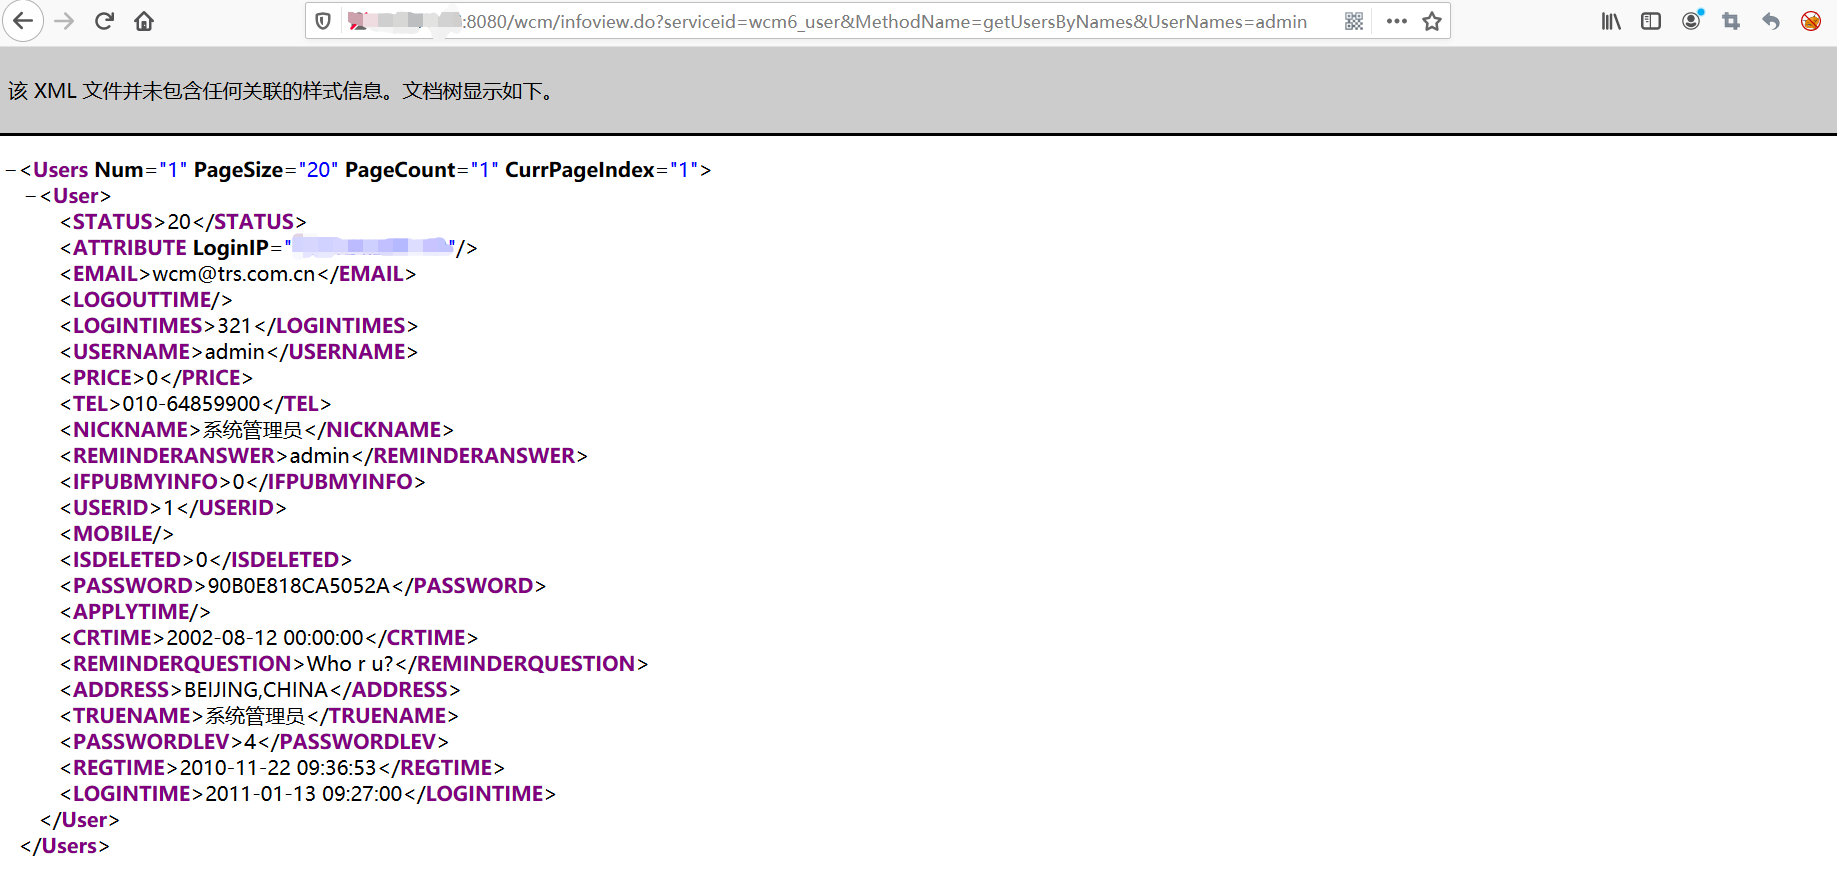
Task: Open the Library toolbar icon
Action: point(1611,21)
